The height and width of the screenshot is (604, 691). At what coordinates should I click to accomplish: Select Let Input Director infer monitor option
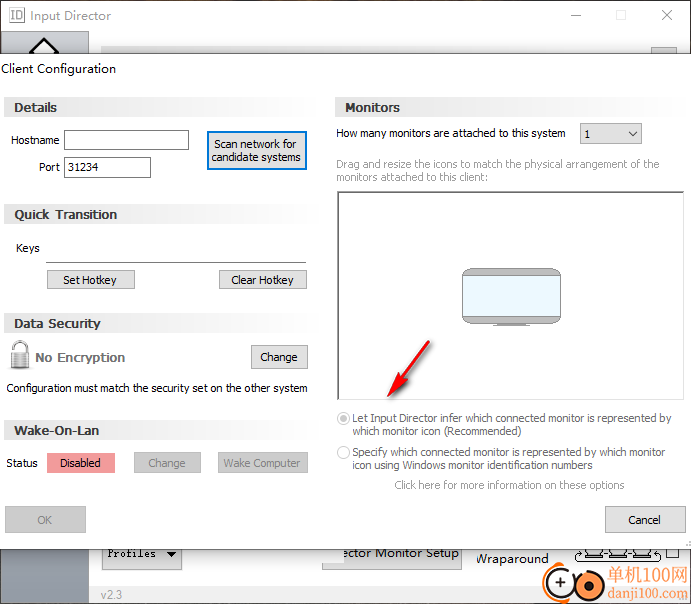click(x=343, y=418)
